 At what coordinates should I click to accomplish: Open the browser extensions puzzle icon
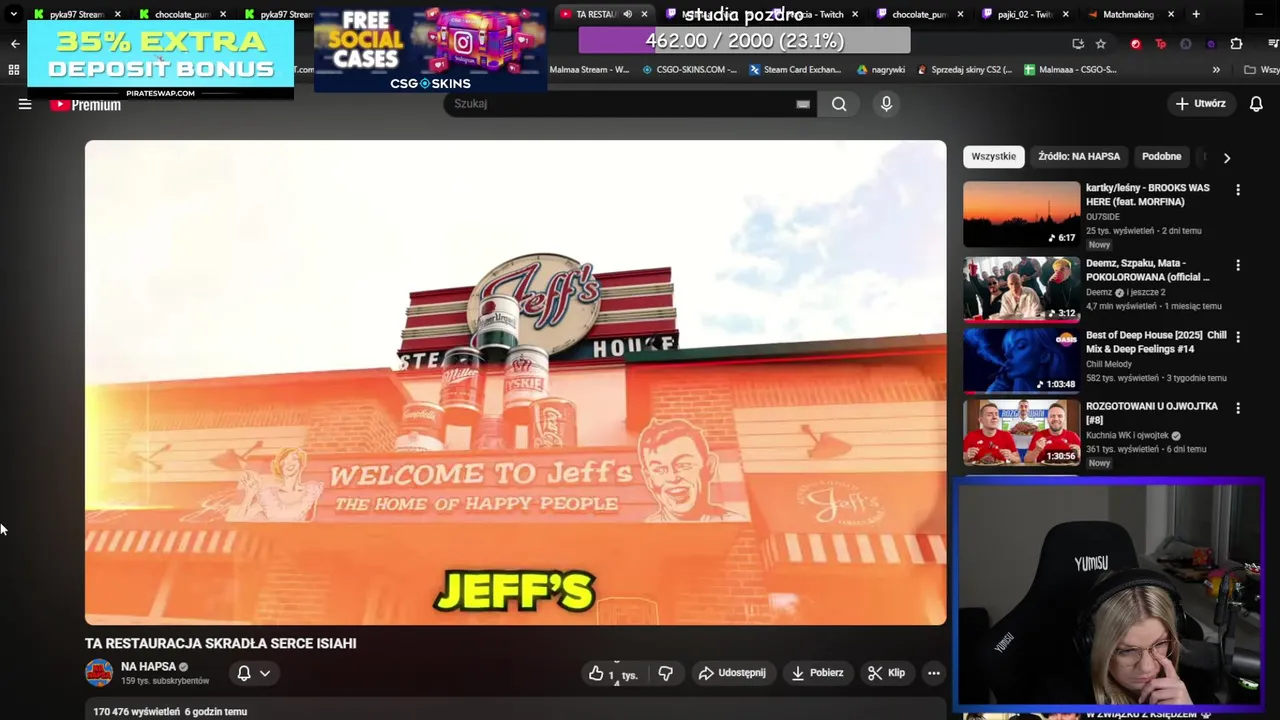point(1236,44)
